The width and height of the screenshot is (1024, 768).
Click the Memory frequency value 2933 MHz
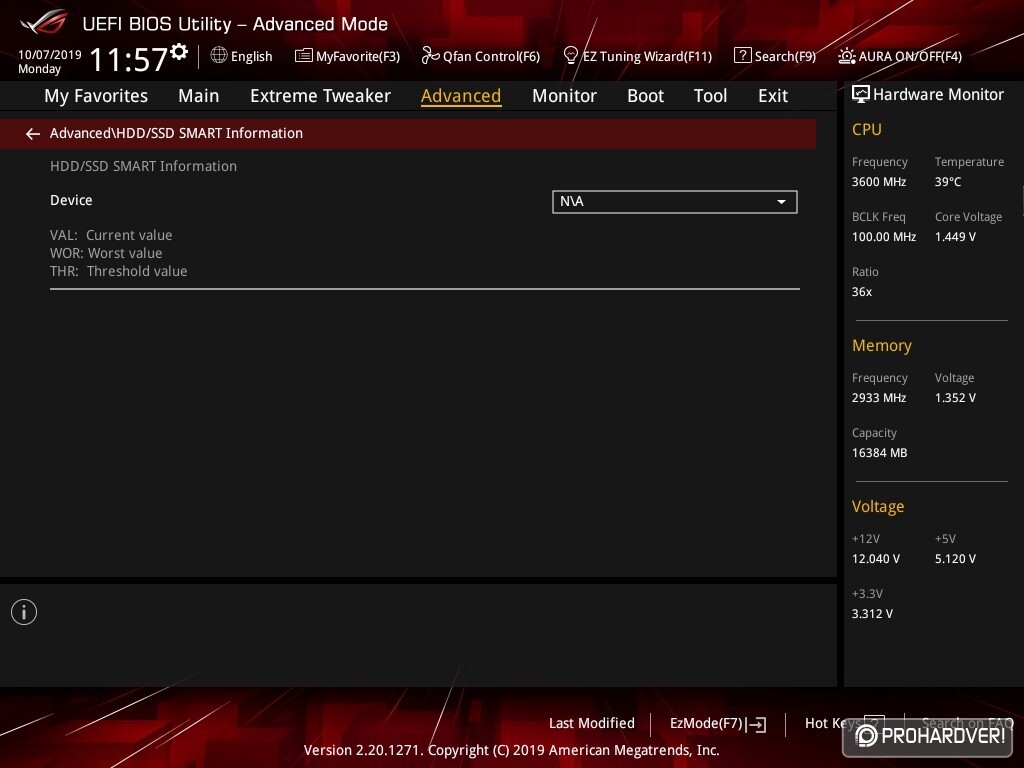tap(878, 398)
